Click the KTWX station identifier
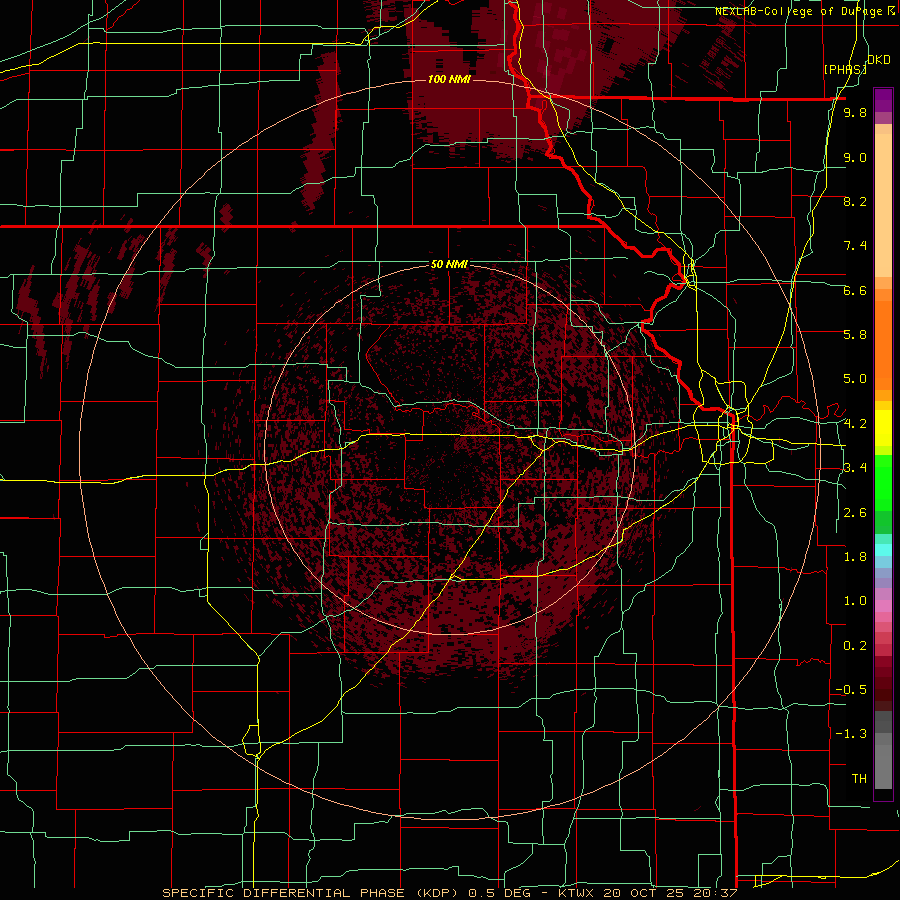The height and width of the screenshot is (900, 900). tap(577, 893)
